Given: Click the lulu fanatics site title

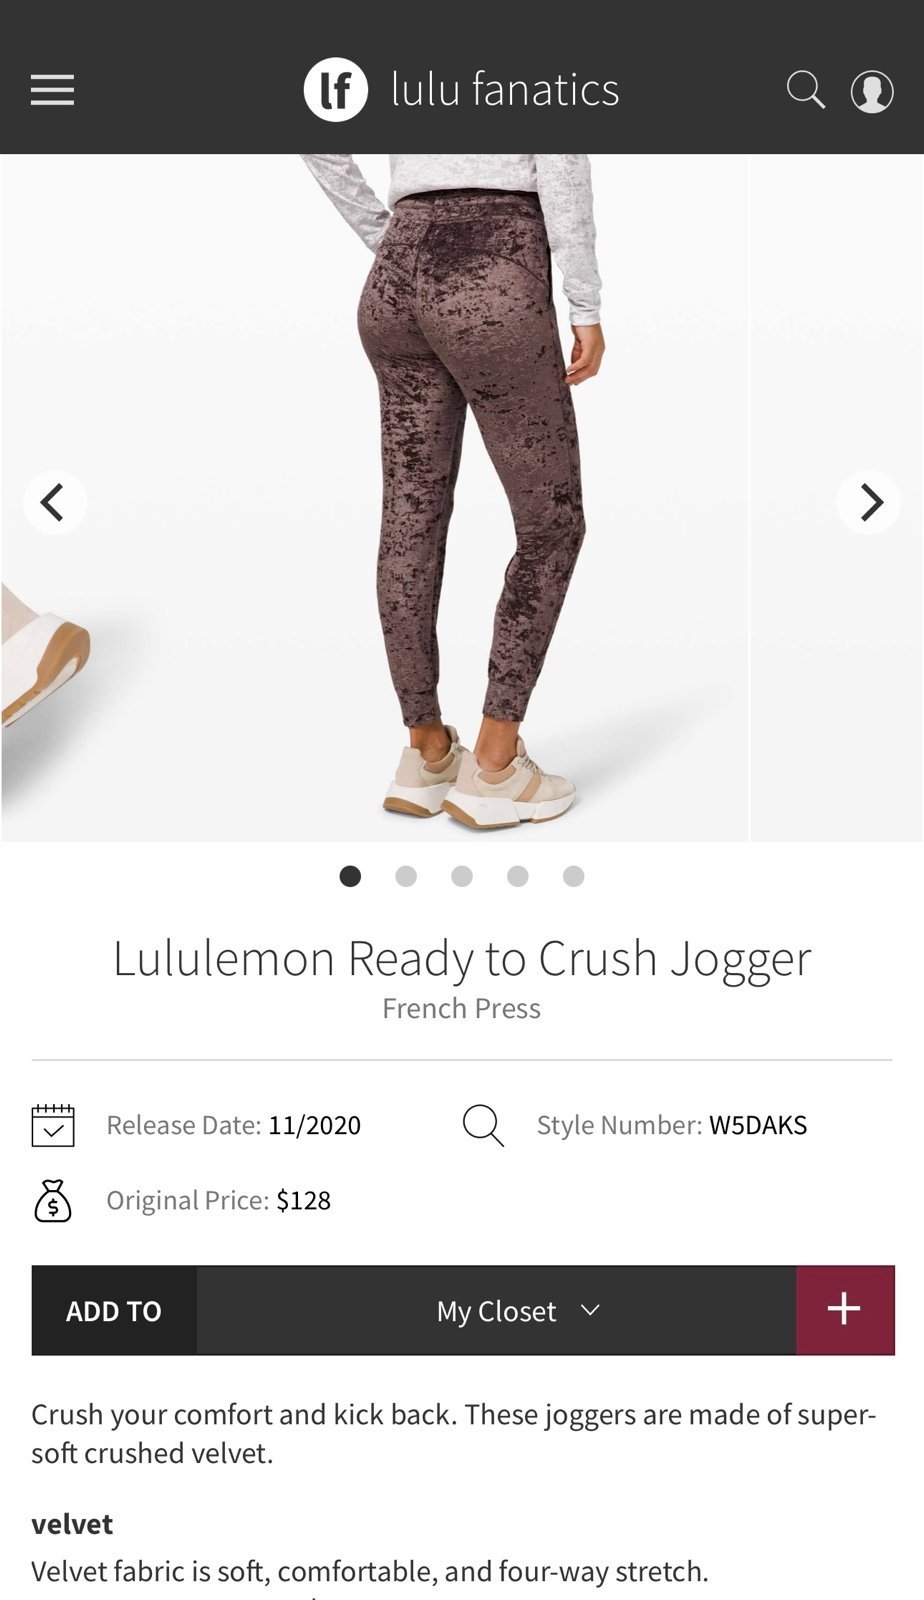Looking at the screenshot, I should point(505,90).
